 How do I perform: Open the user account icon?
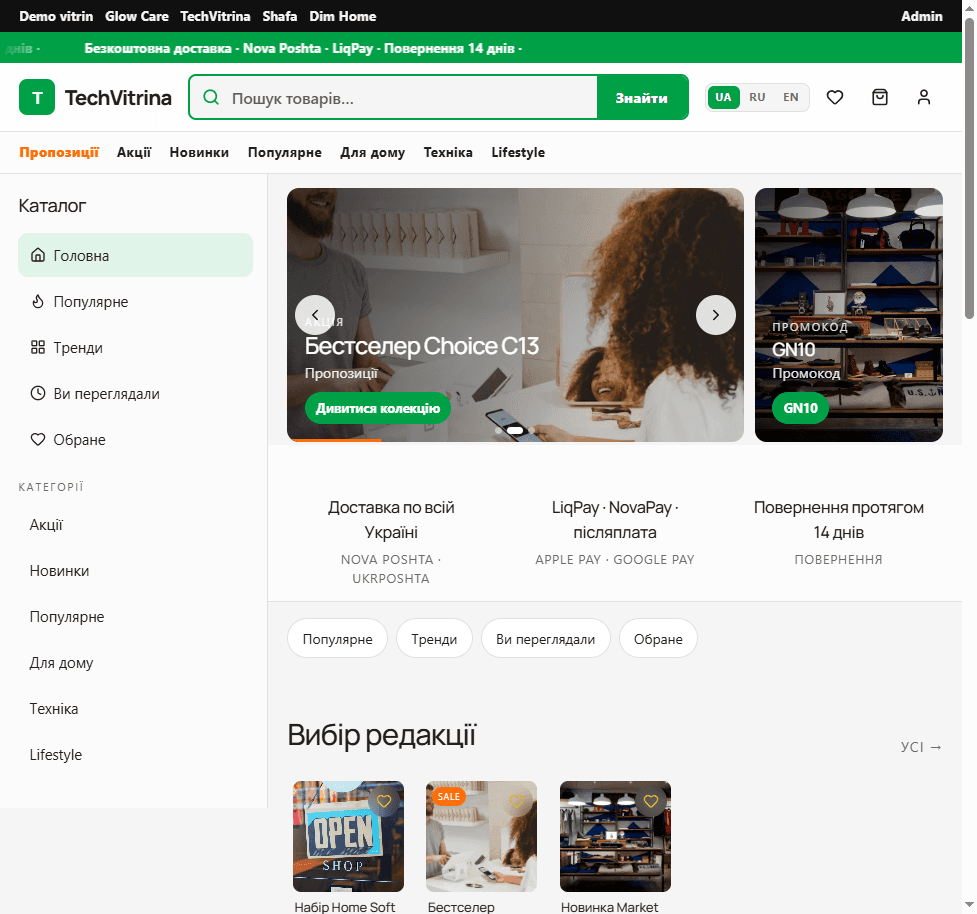924,97
